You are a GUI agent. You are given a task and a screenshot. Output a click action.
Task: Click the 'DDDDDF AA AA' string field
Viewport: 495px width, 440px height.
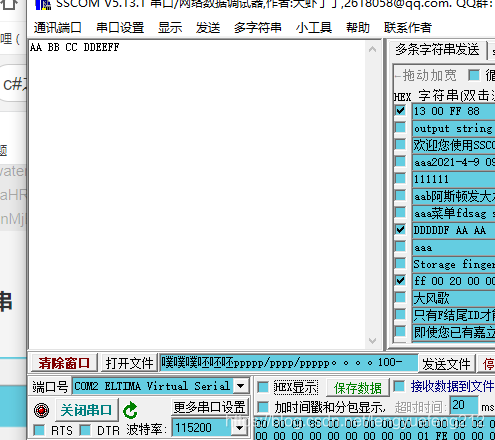(x=454, y=230)
